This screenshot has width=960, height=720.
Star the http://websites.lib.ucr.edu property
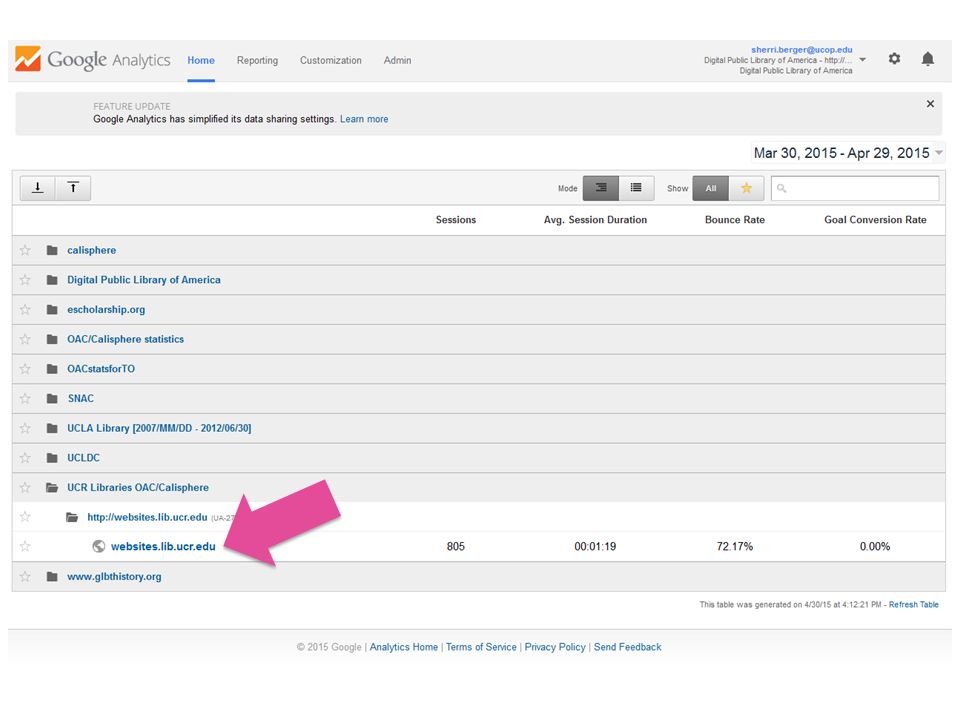click(25, 517)
